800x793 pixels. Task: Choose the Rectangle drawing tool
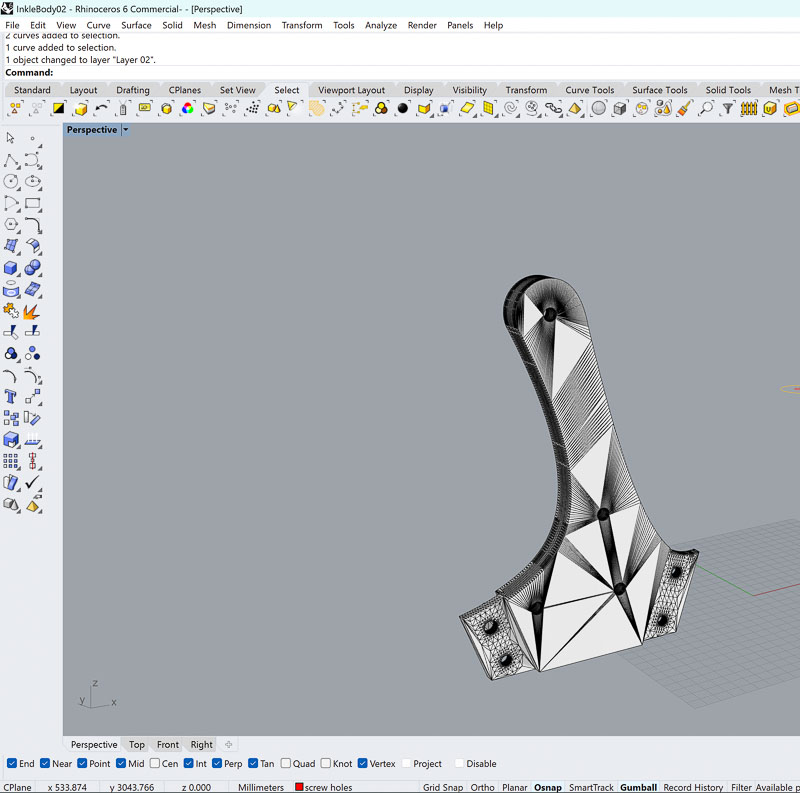[33, 204]
